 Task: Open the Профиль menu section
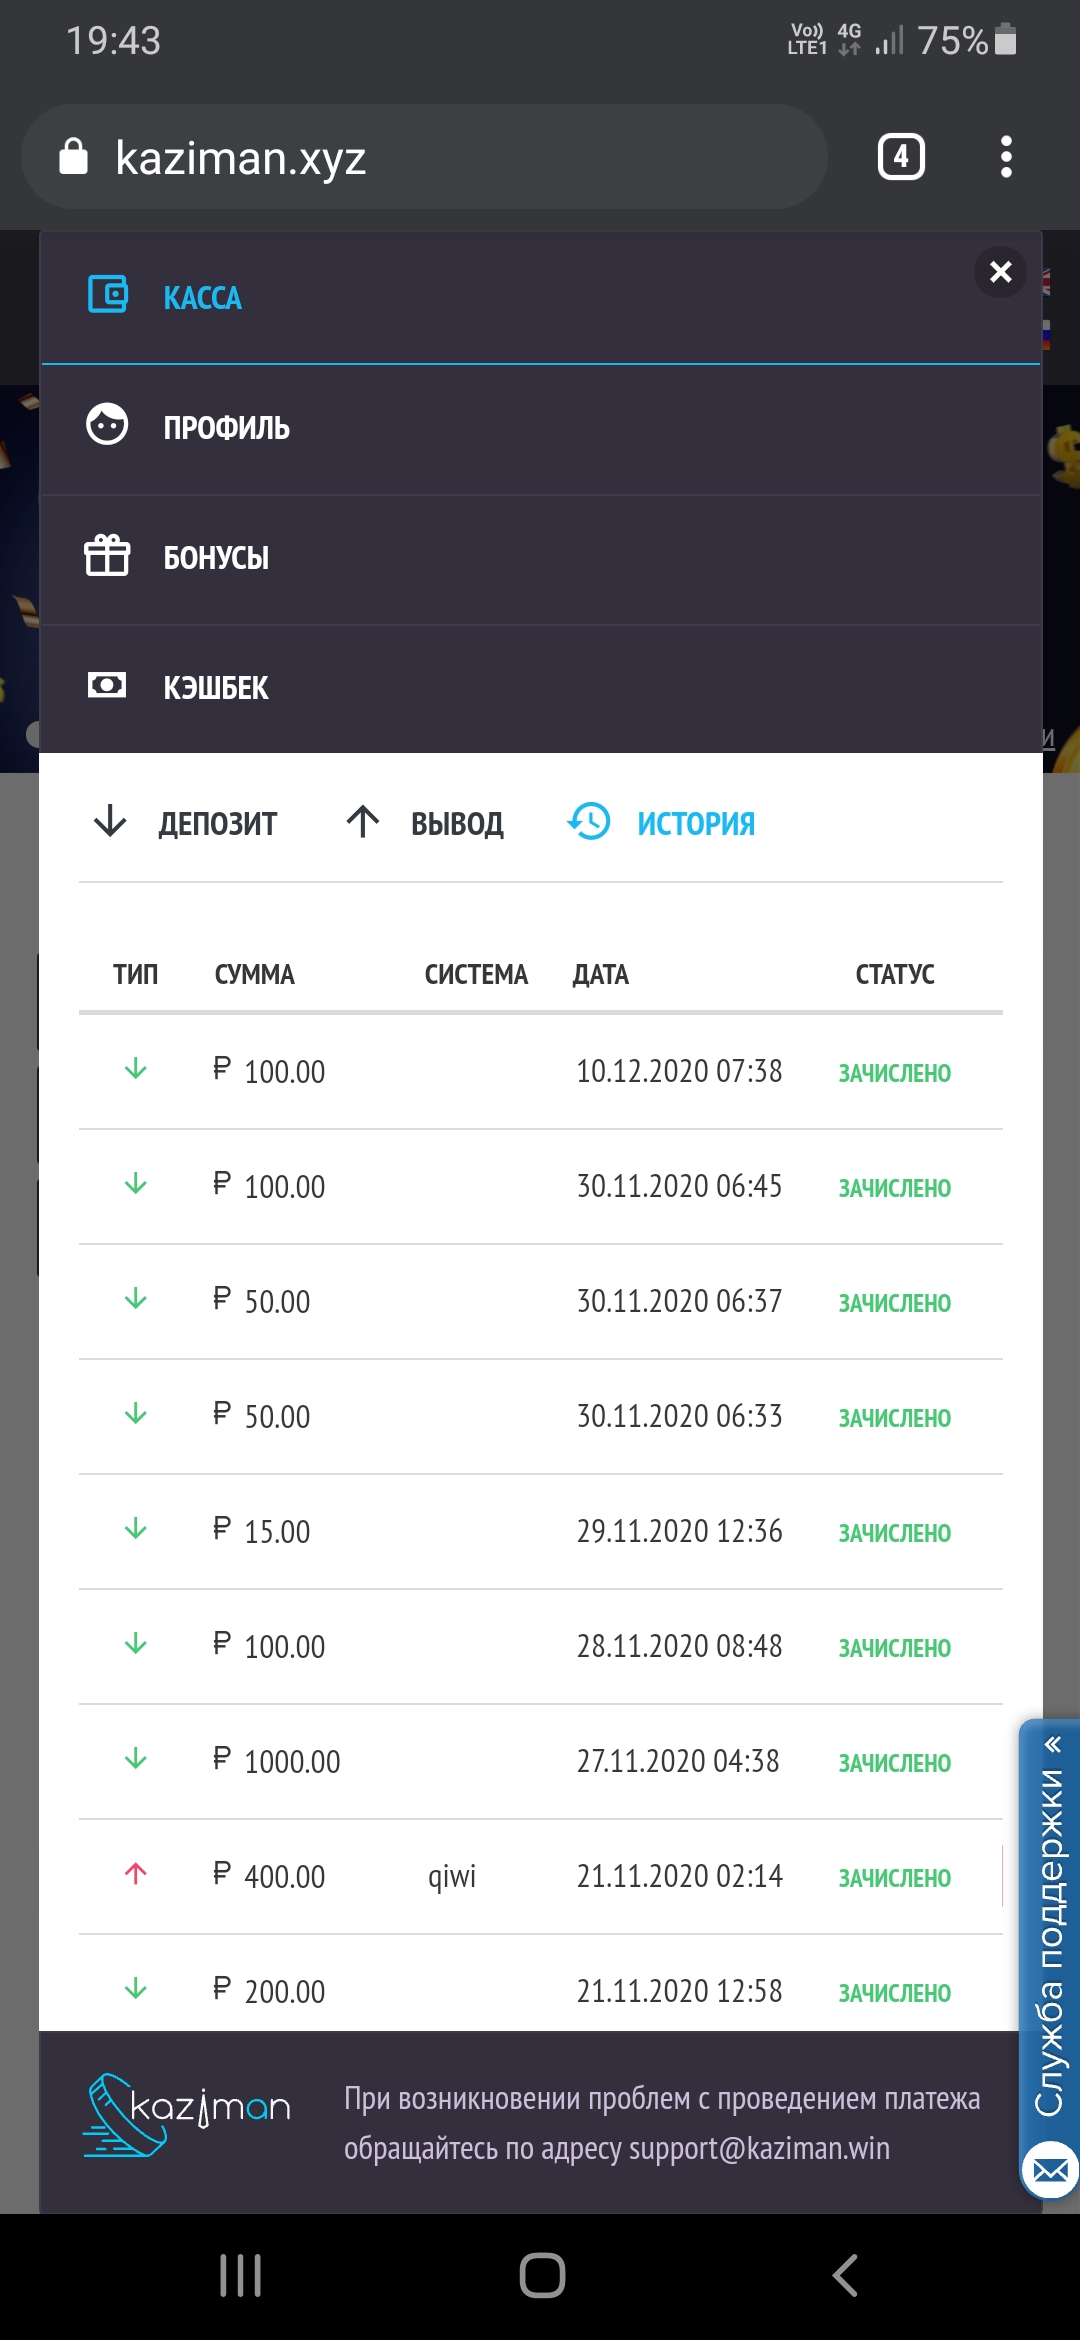(227, 428)
